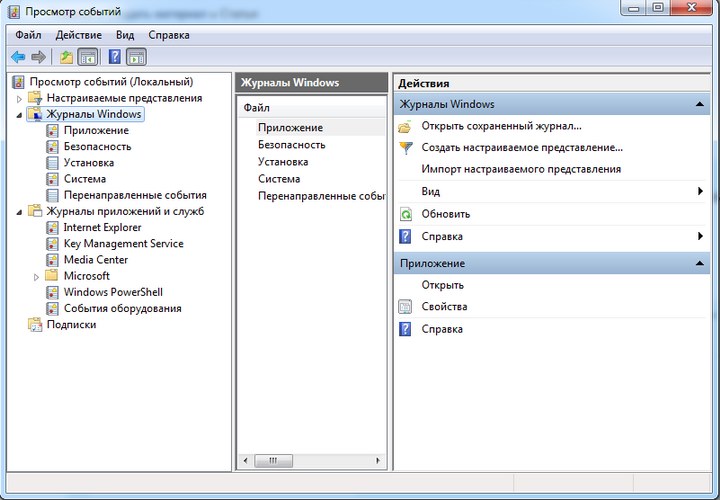Click the Система log icon in tree
The width and height of the screenshot is (720, 500).
click(x=52, y=179)
